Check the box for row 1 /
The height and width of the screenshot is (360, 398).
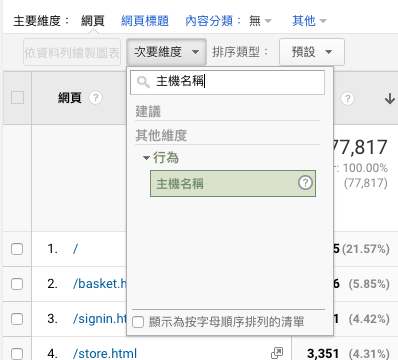point(17,249)
